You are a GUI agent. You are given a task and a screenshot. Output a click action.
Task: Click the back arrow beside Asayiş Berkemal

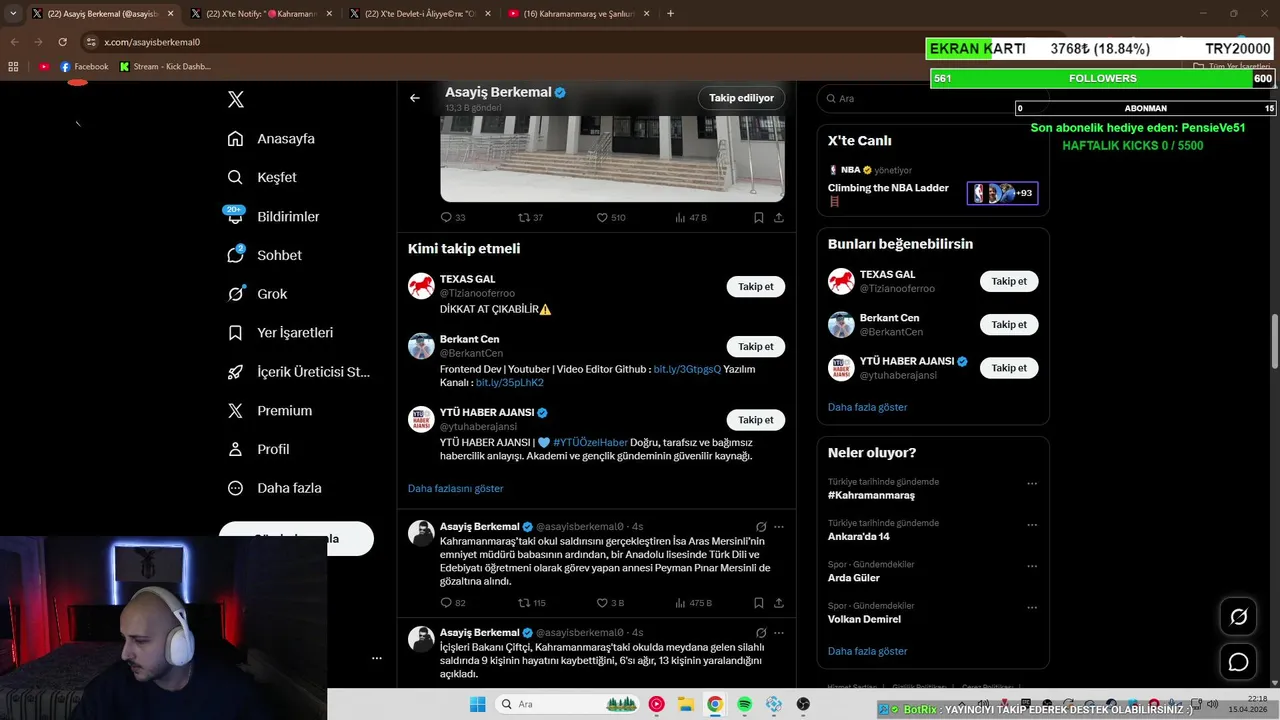point(415,98)
